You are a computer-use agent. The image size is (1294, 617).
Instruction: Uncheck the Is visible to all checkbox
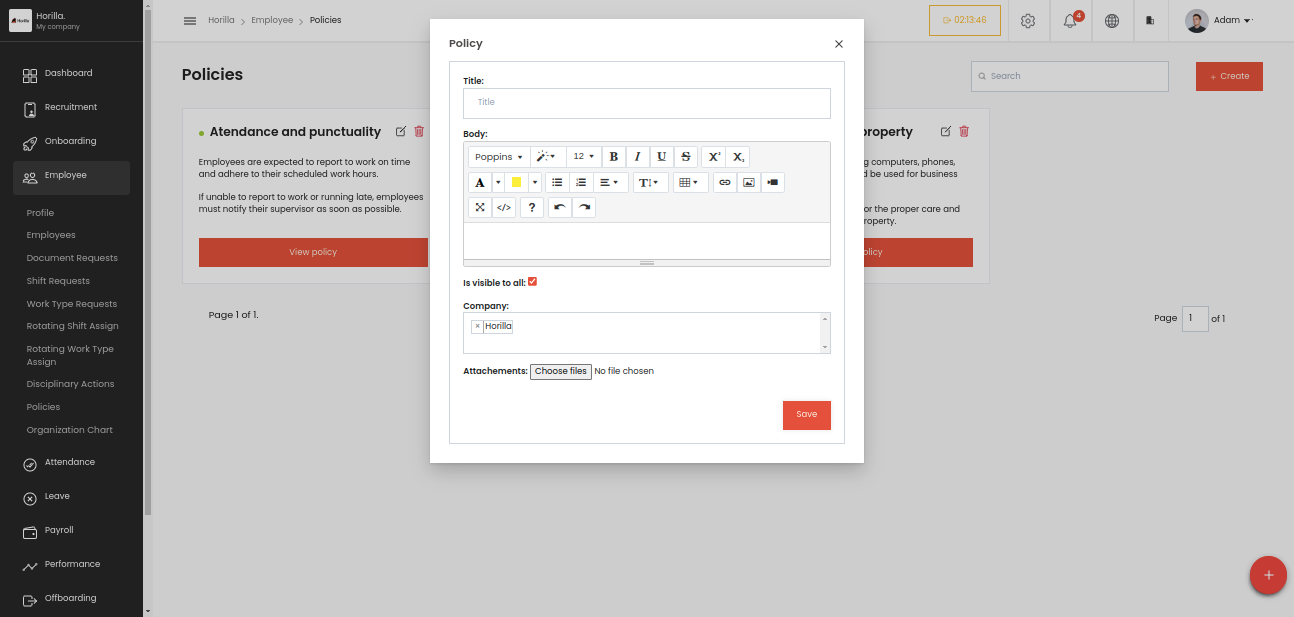click(532, 282)
